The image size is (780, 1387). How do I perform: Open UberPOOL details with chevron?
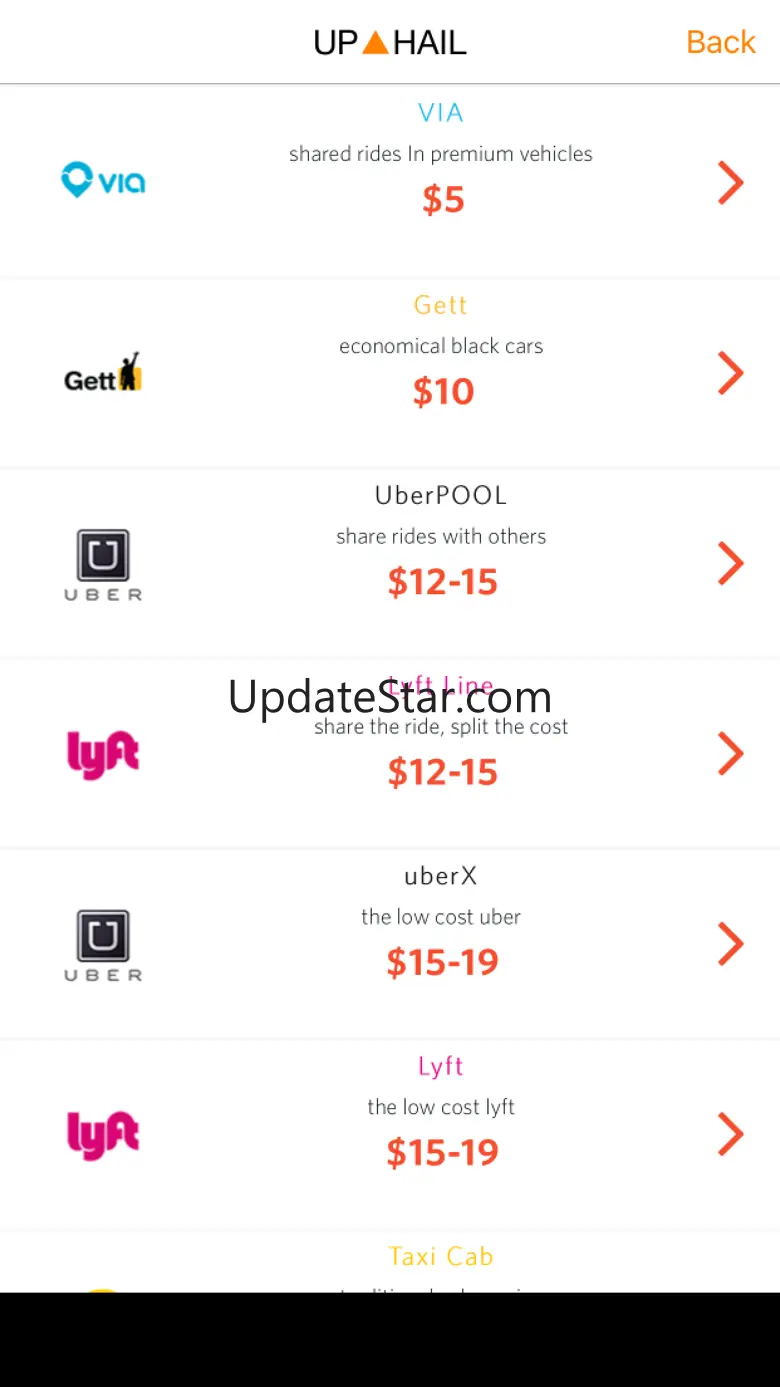tap(731, 564)
